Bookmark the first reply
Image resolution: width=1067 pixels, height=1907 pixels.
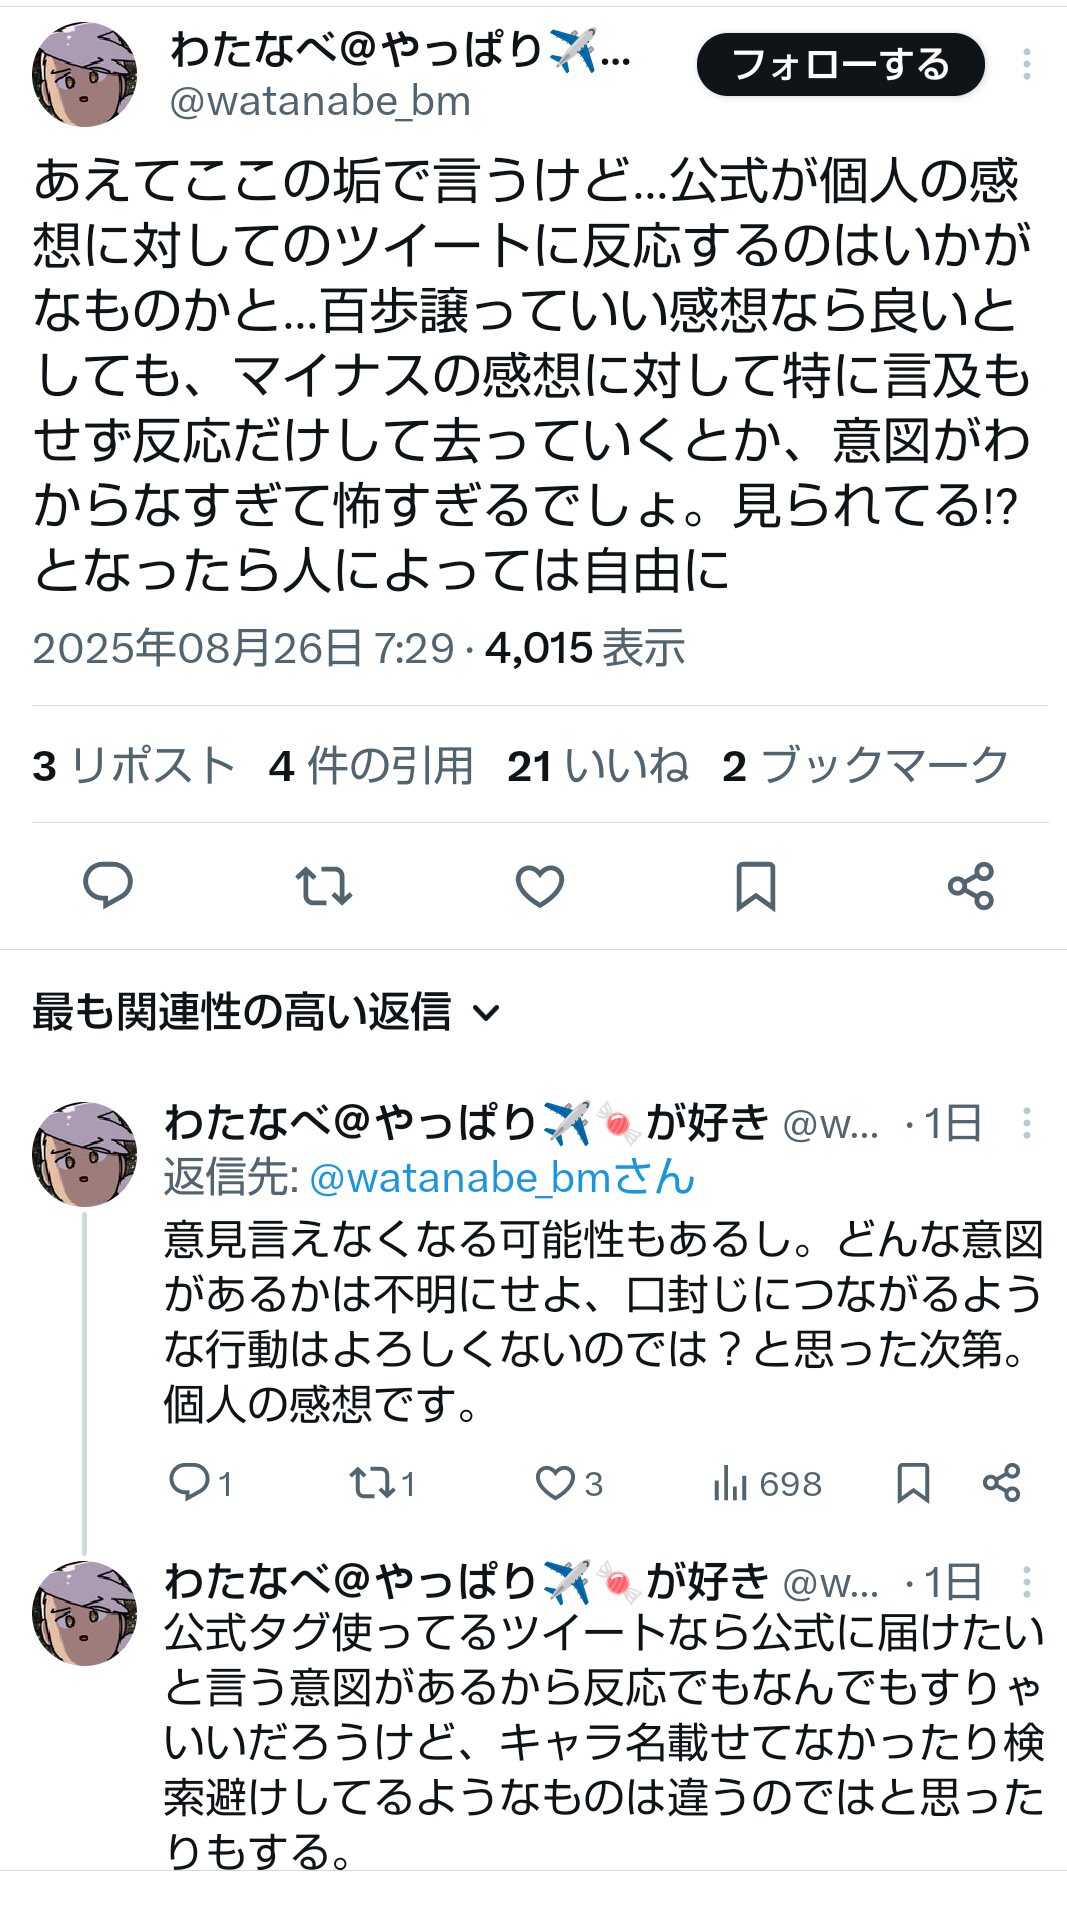[913, 1482]
